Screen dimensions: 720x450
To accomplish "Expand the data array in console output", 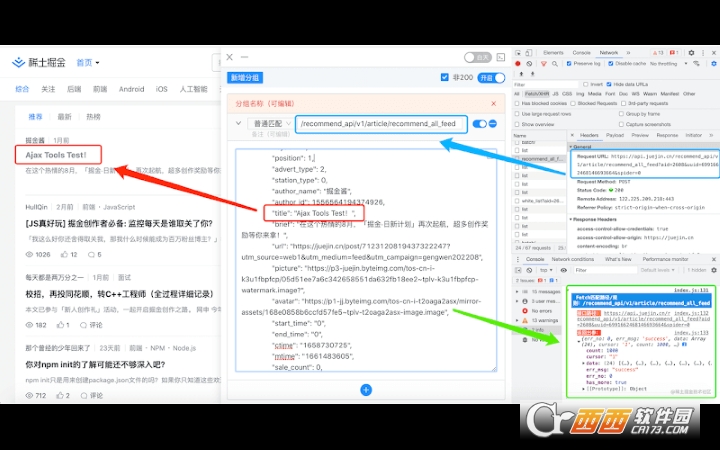I will click(584, 363).
